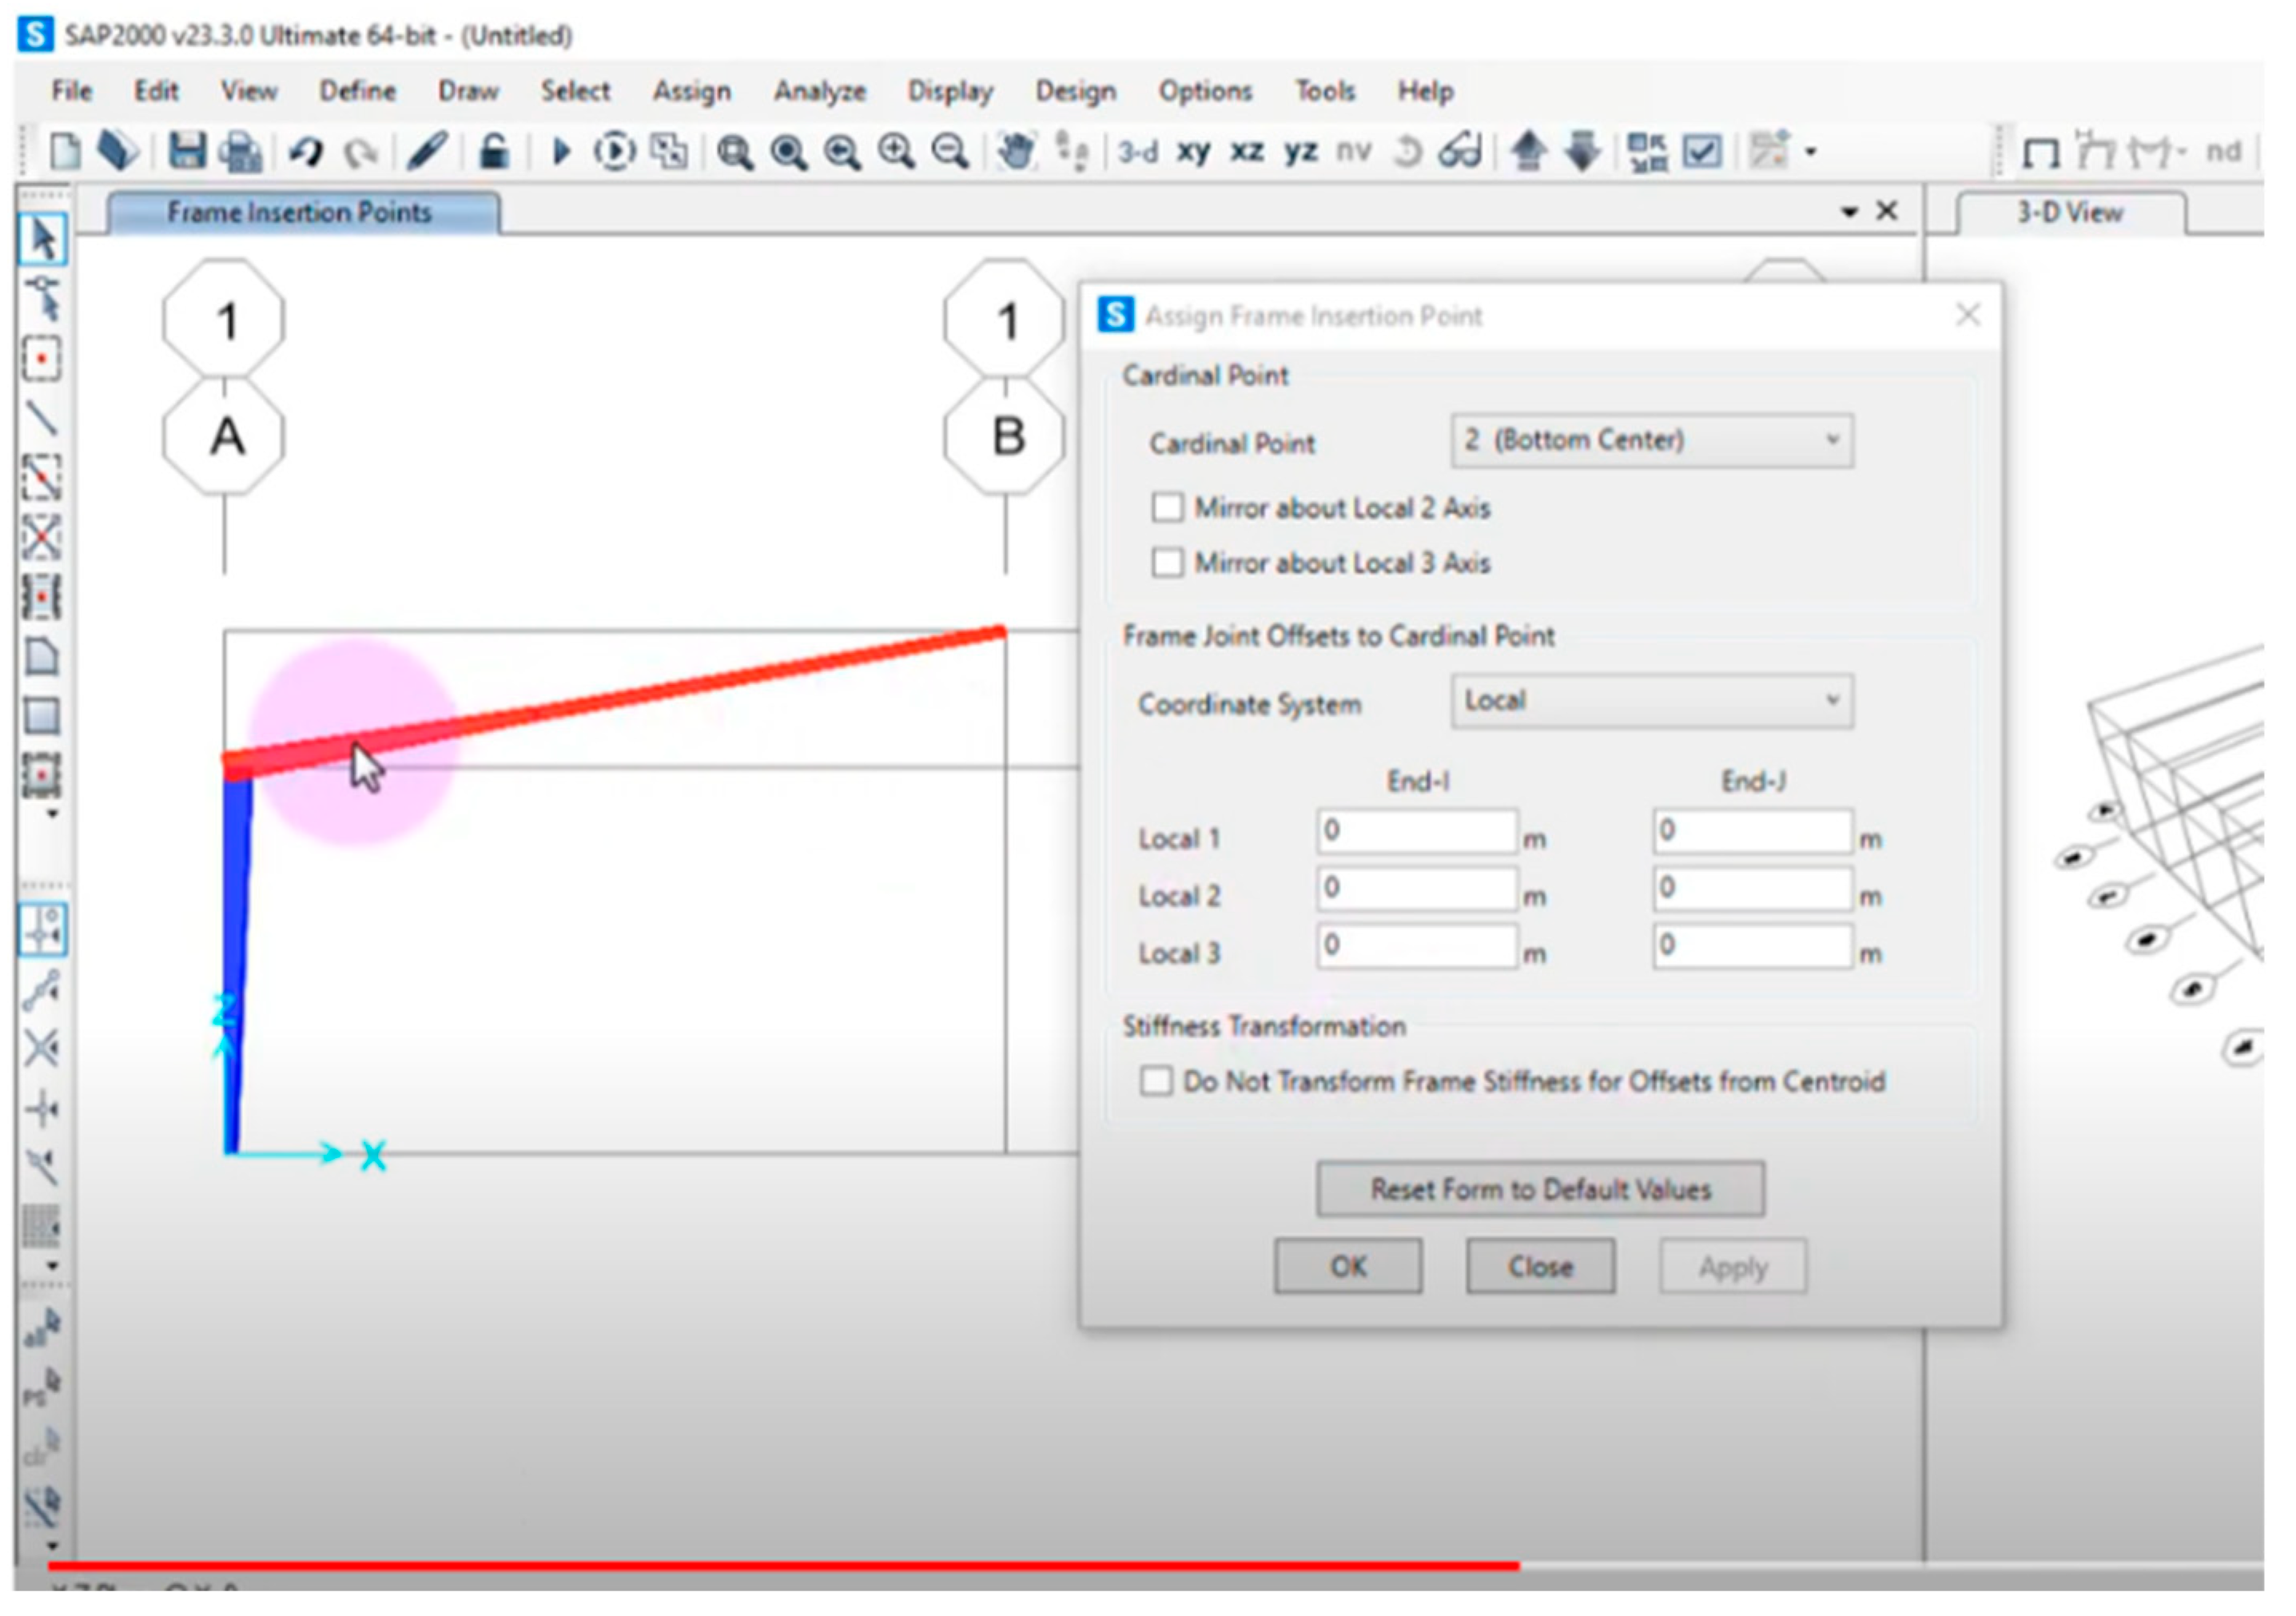2296x1616 pixels.
Task: Choose the draw frame line tool
Action: click(x=42, y=418)
